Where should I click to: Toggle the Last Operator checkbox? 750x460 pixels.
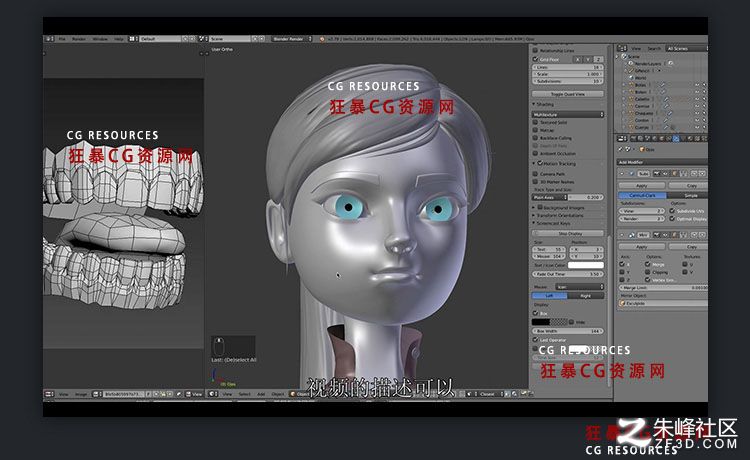[535, 340]
